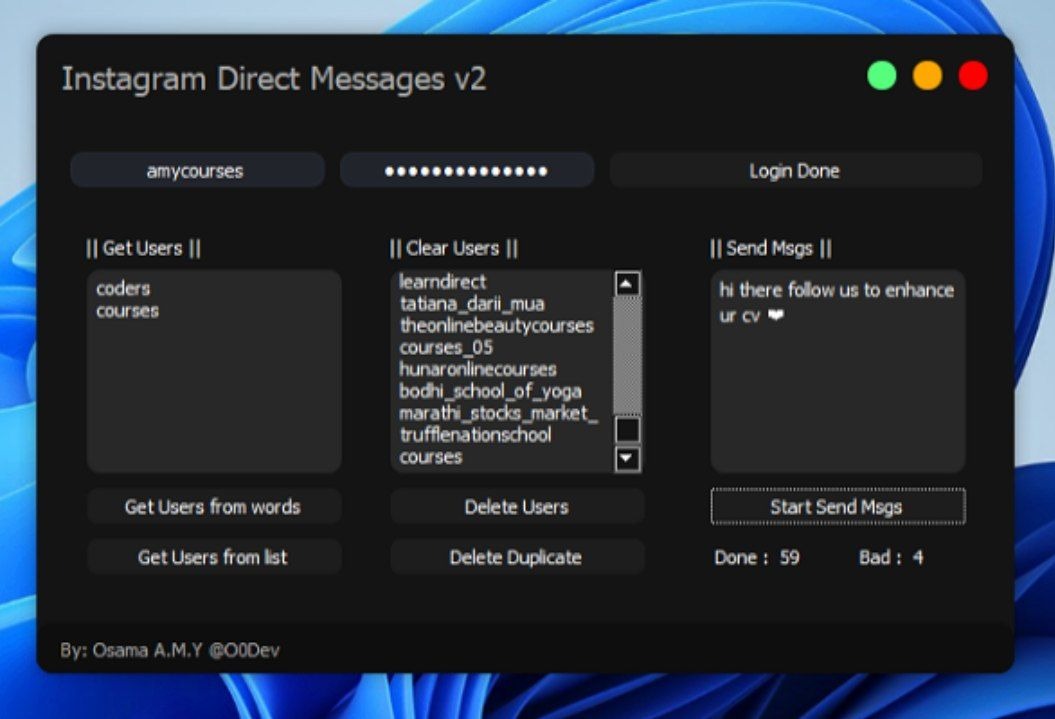
Task: Click the username field containing amycourses
Action: pyautogui.click(x=197, y=170)
